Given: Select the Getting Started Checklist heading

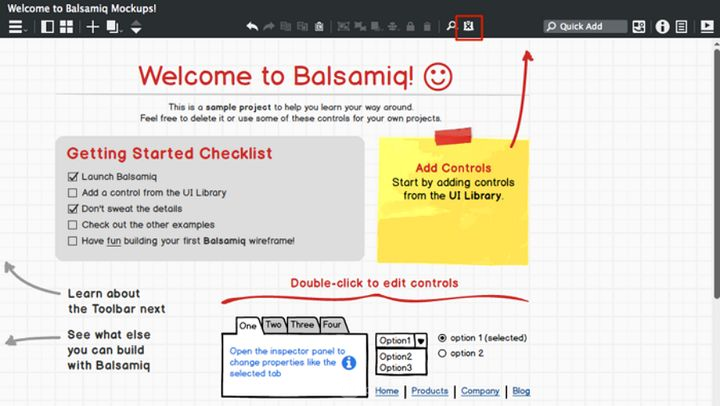Looking at the screenshot, I should 169,153.
